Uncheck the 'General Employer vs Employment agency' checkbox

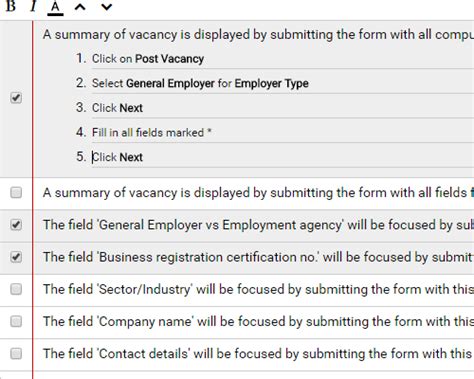coord(16,225)
